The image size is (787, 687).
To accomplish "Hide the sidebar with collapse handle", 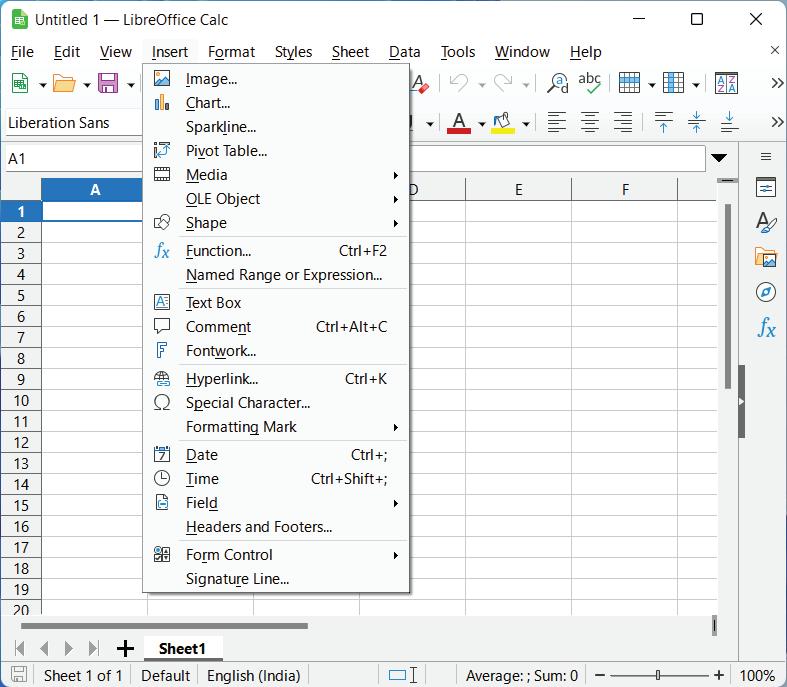I will [x=741, y=401].
